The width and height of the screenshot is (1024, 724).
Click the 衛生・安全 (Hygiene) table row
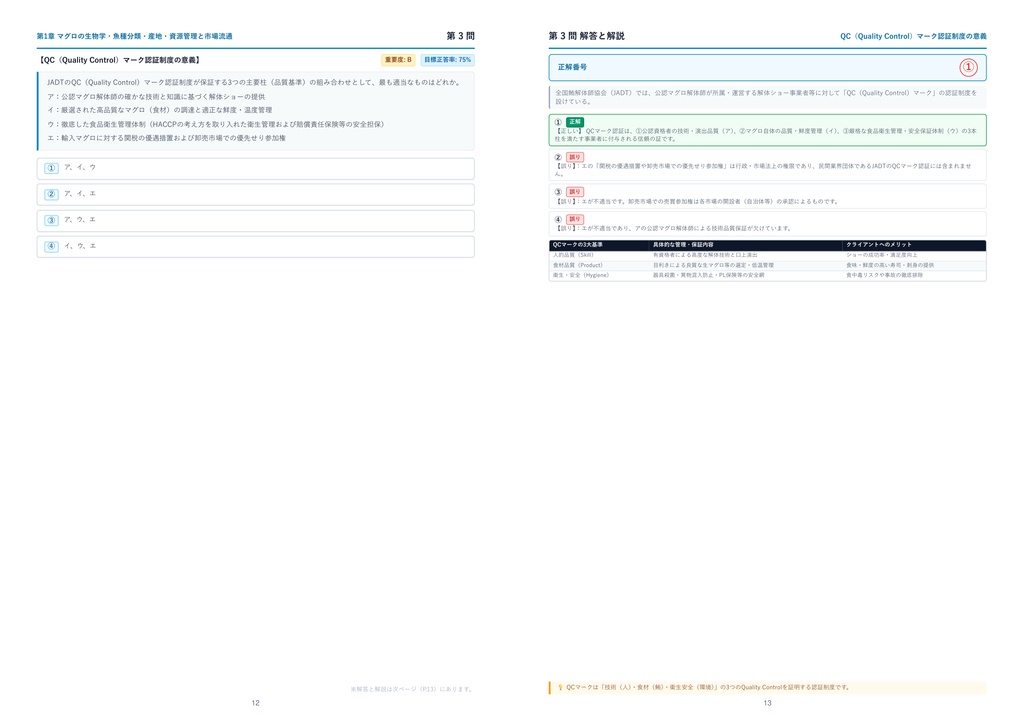click(x=767, y=275)
